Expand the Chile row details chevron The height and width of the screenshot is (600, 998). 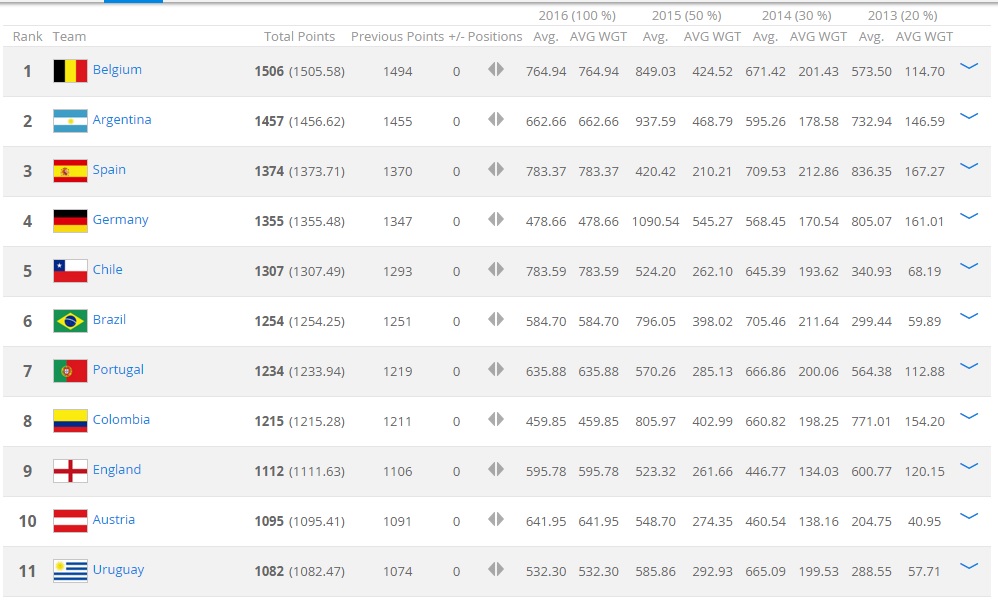[969, 266]
